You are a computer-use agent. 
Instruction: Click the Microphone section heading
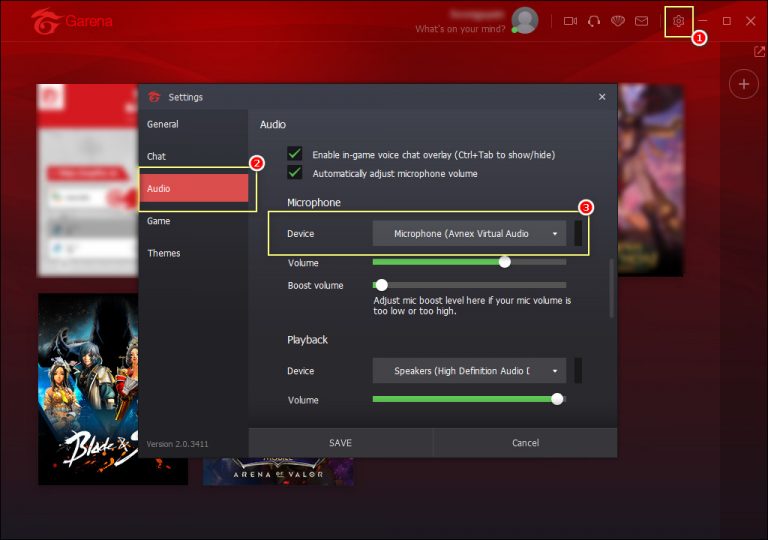(x=313, y=202)
